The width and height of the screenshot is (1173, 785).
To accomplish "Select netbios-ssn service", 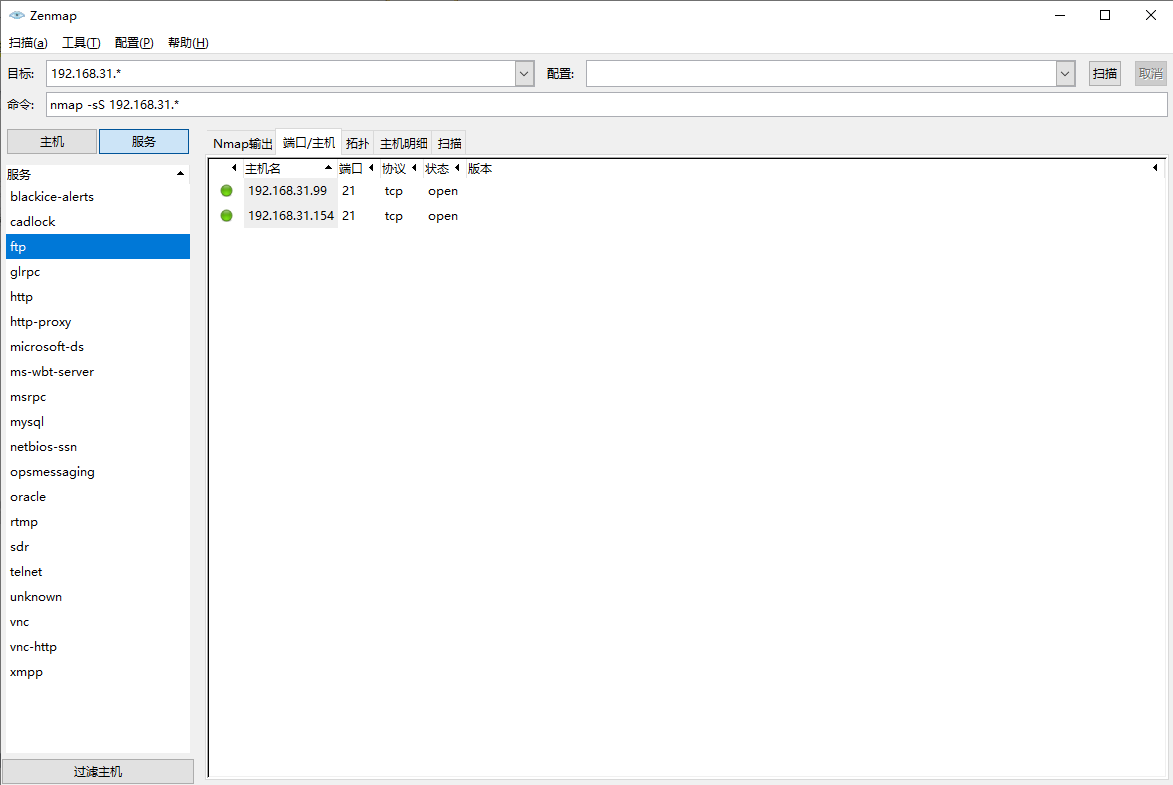I will click(x=97, y=447).
